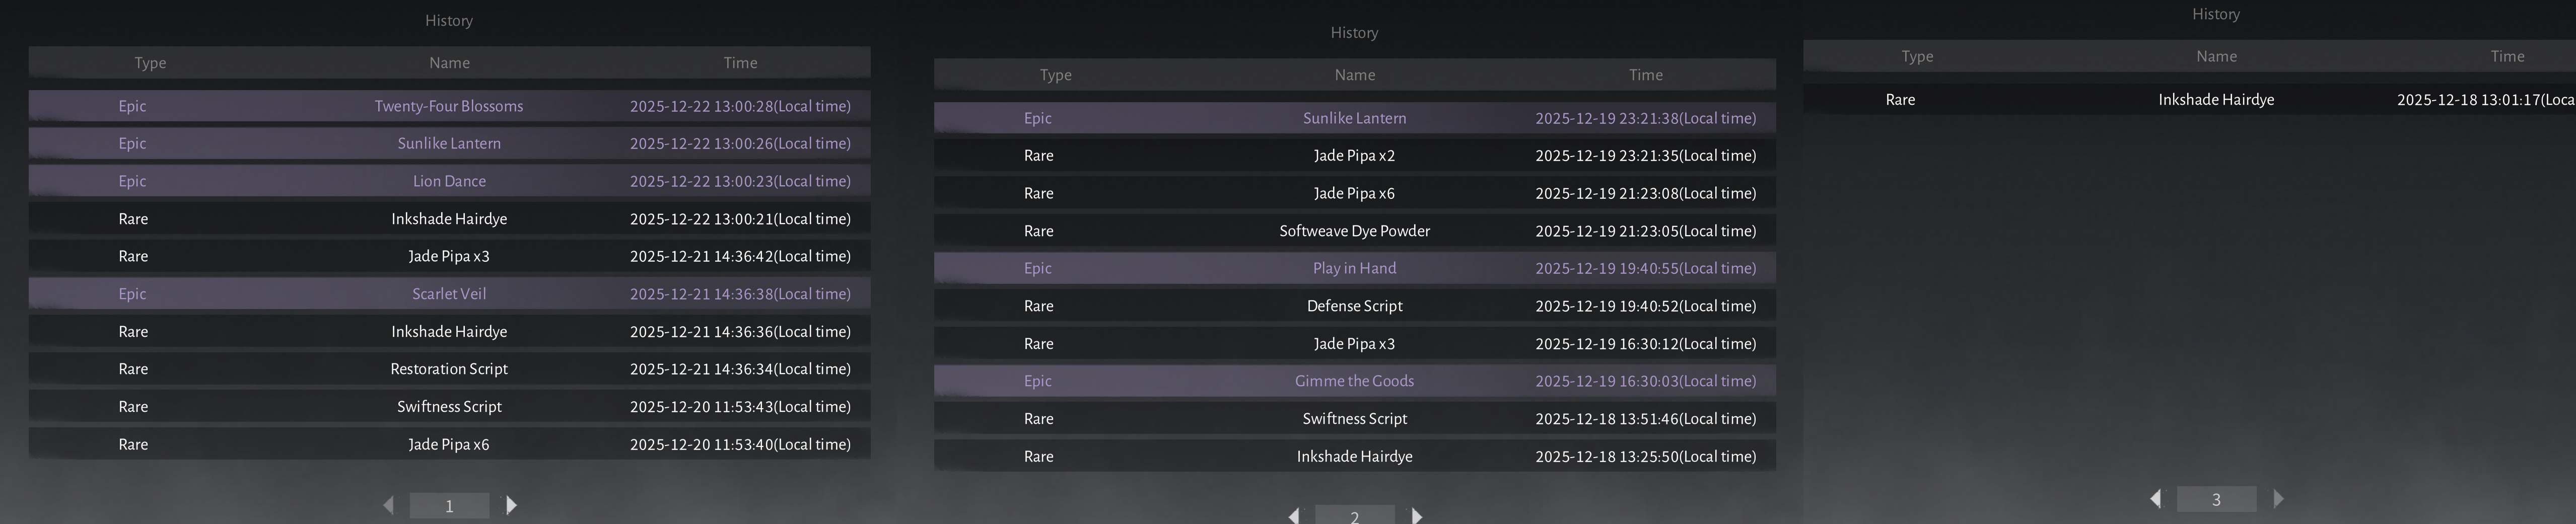The height and width of the screenshot is (524, 2576).
Task: Click Swiftness Script in the 11:53:43 row
Action: click(449, 407)
